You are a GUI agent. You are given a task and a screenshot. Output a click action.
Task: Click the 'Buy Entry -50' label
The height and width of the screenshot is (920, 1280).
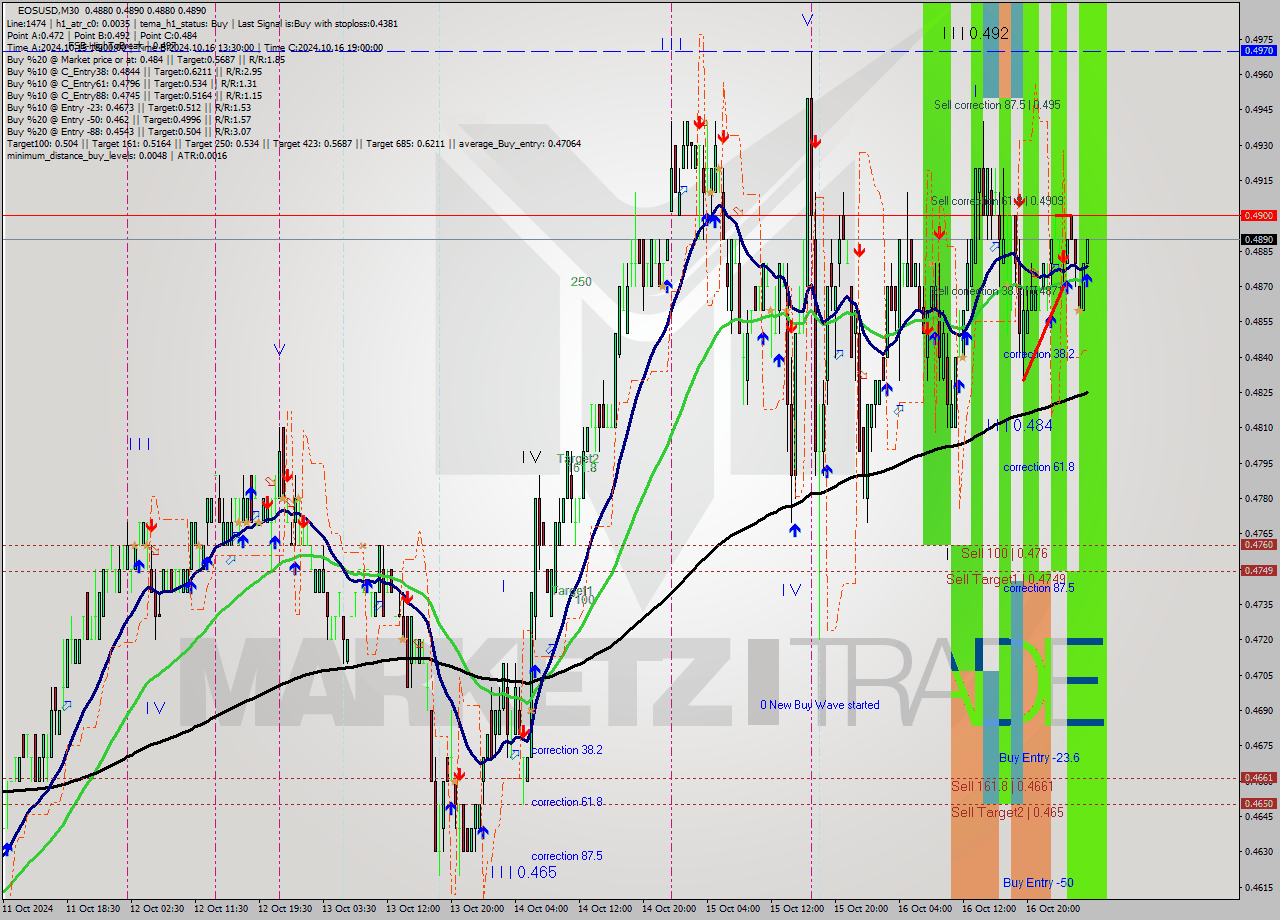pyautogui.click(x=1038, y=883)
